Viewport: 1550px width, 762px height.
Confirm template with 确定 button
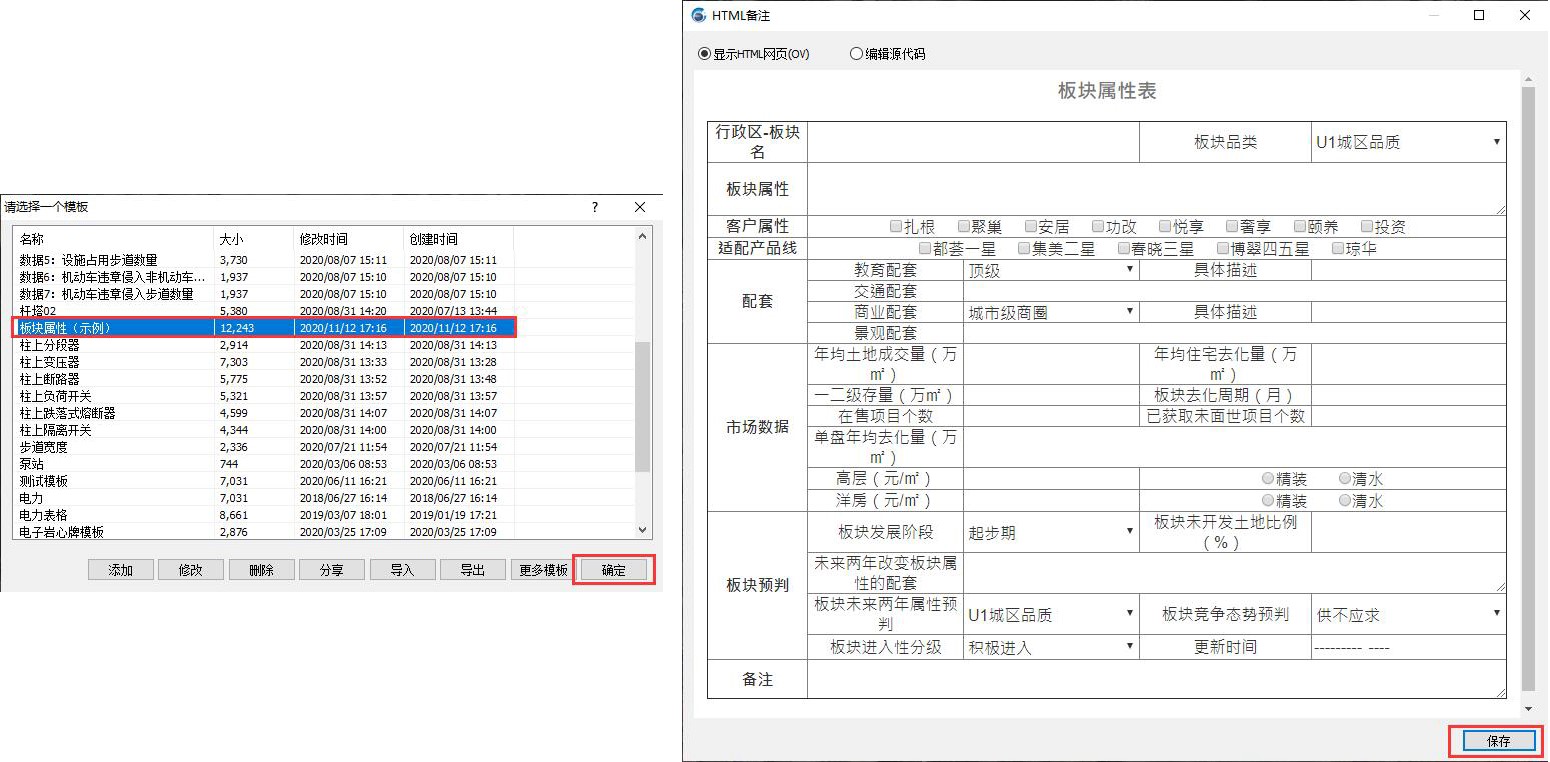[614, 570]
